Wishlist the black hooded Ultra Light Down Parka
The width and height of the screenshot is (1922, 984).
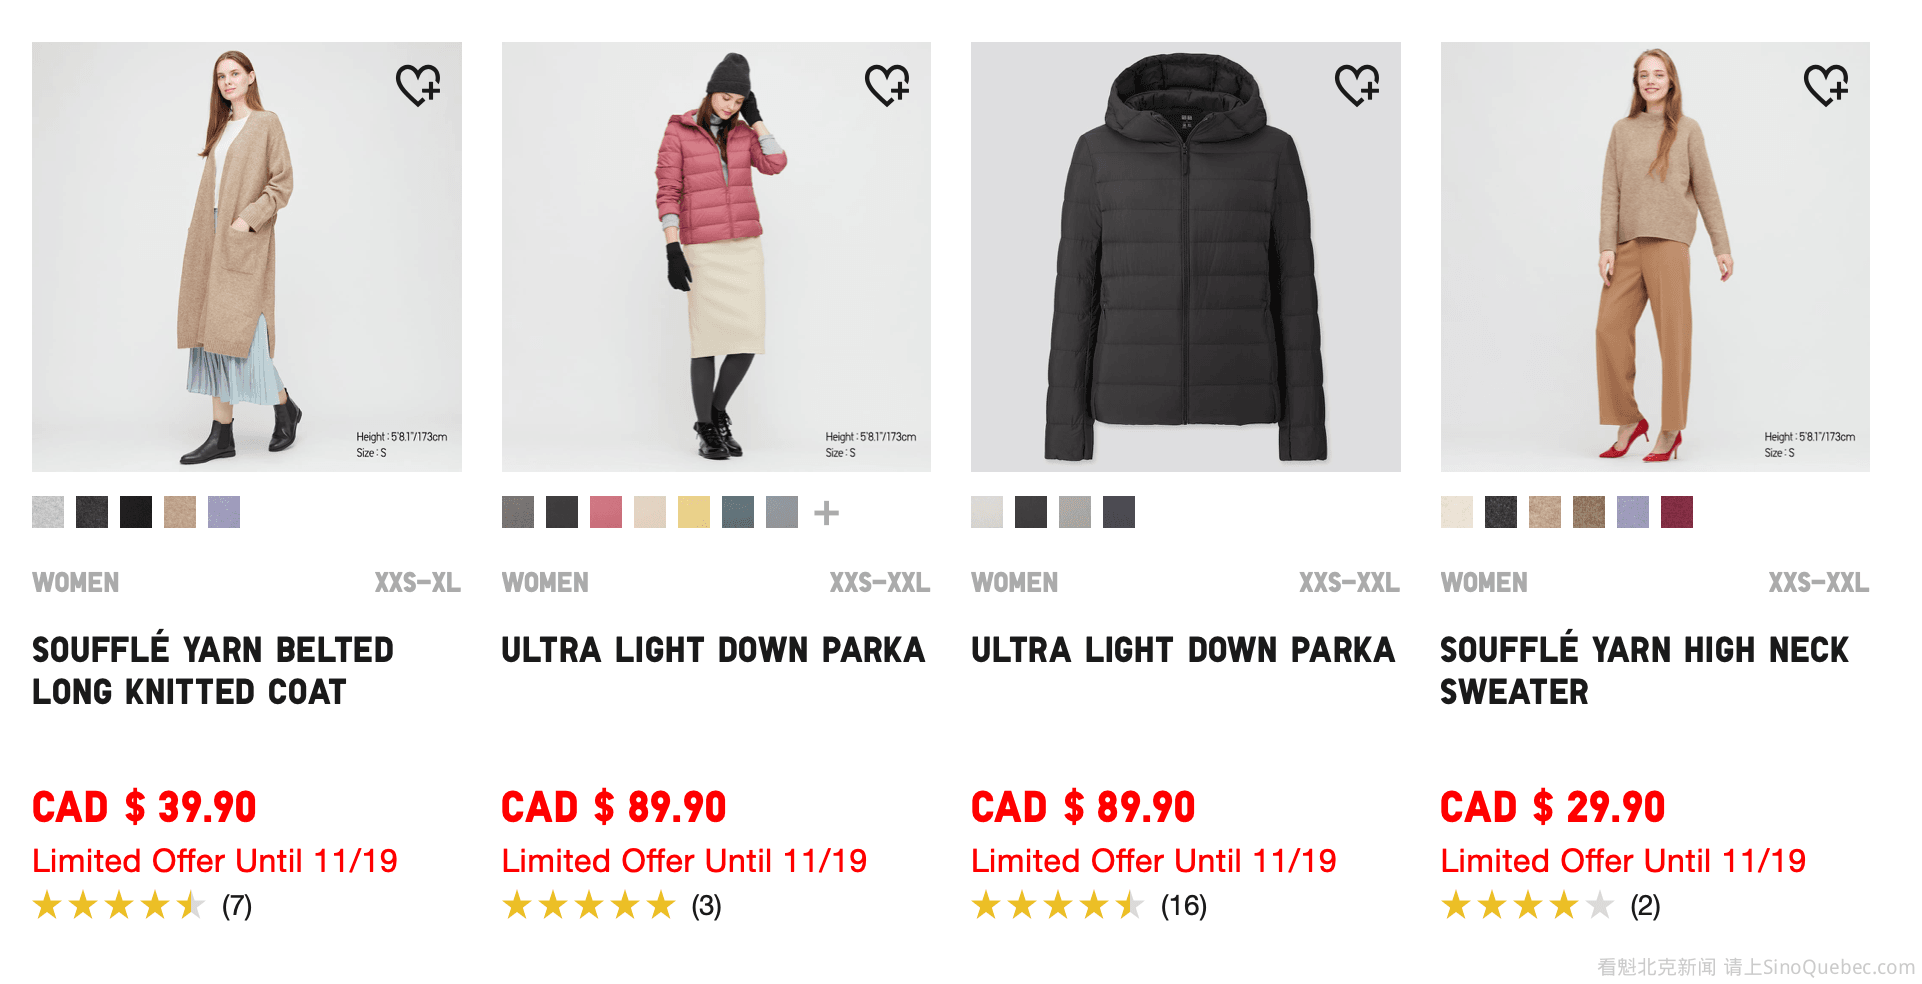click(x=1357, y=85)
